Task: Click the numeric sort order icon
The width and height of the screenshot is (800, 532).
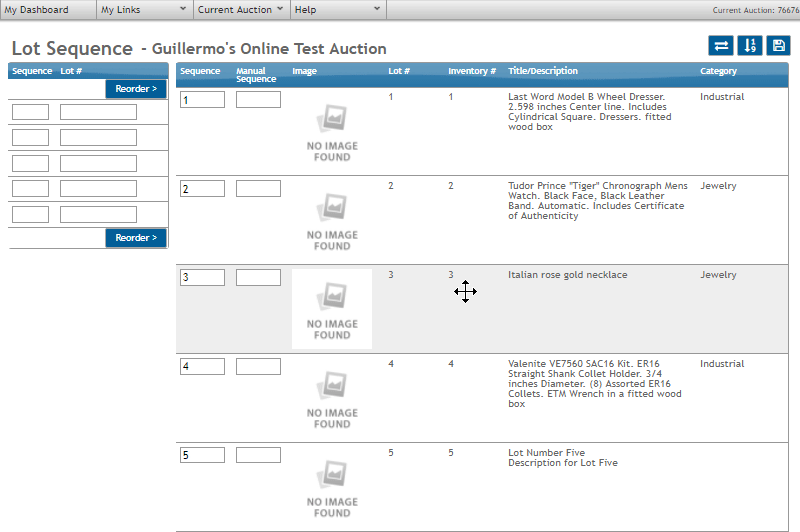Action: 749,45
